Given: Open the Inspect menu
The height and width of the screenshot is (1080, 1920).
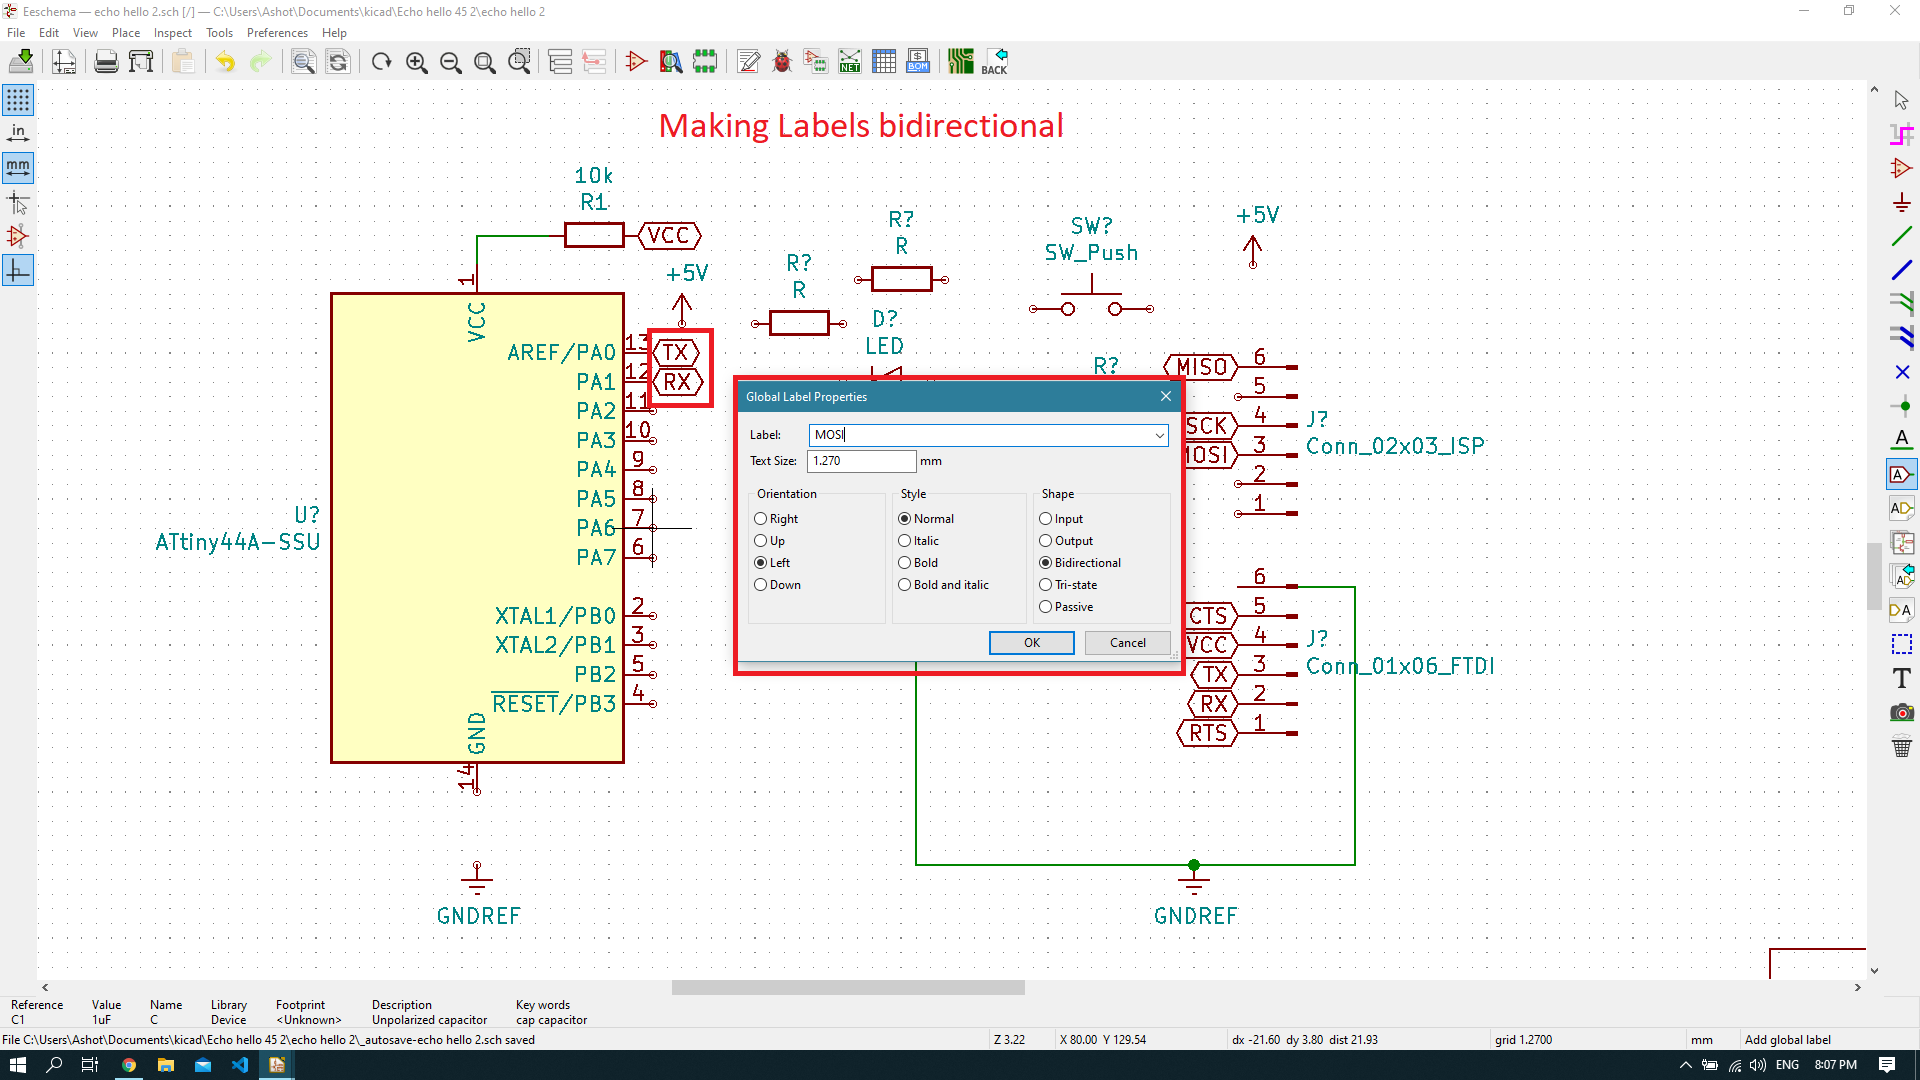Looking at the screenshot, I should point(172,33).
